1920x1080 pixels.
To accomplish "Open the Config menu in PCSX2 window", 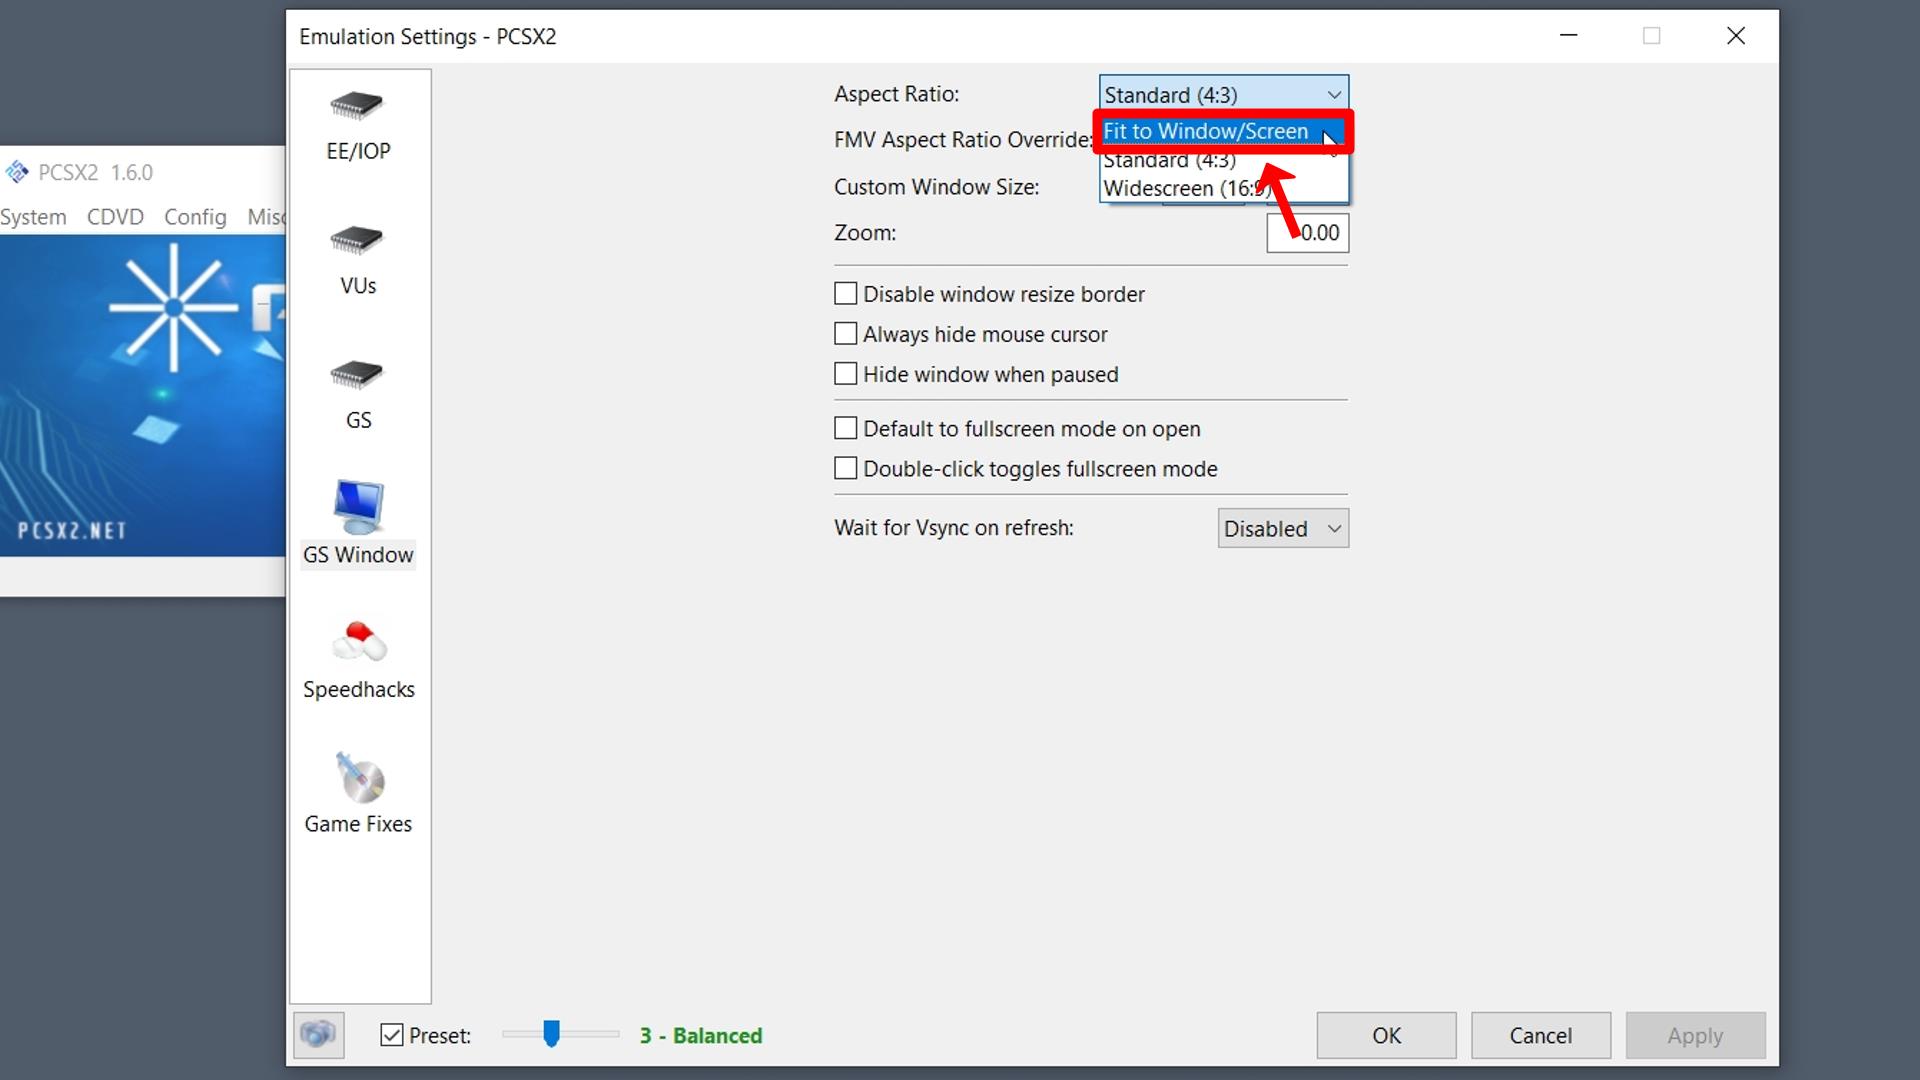I will point(195,217).
